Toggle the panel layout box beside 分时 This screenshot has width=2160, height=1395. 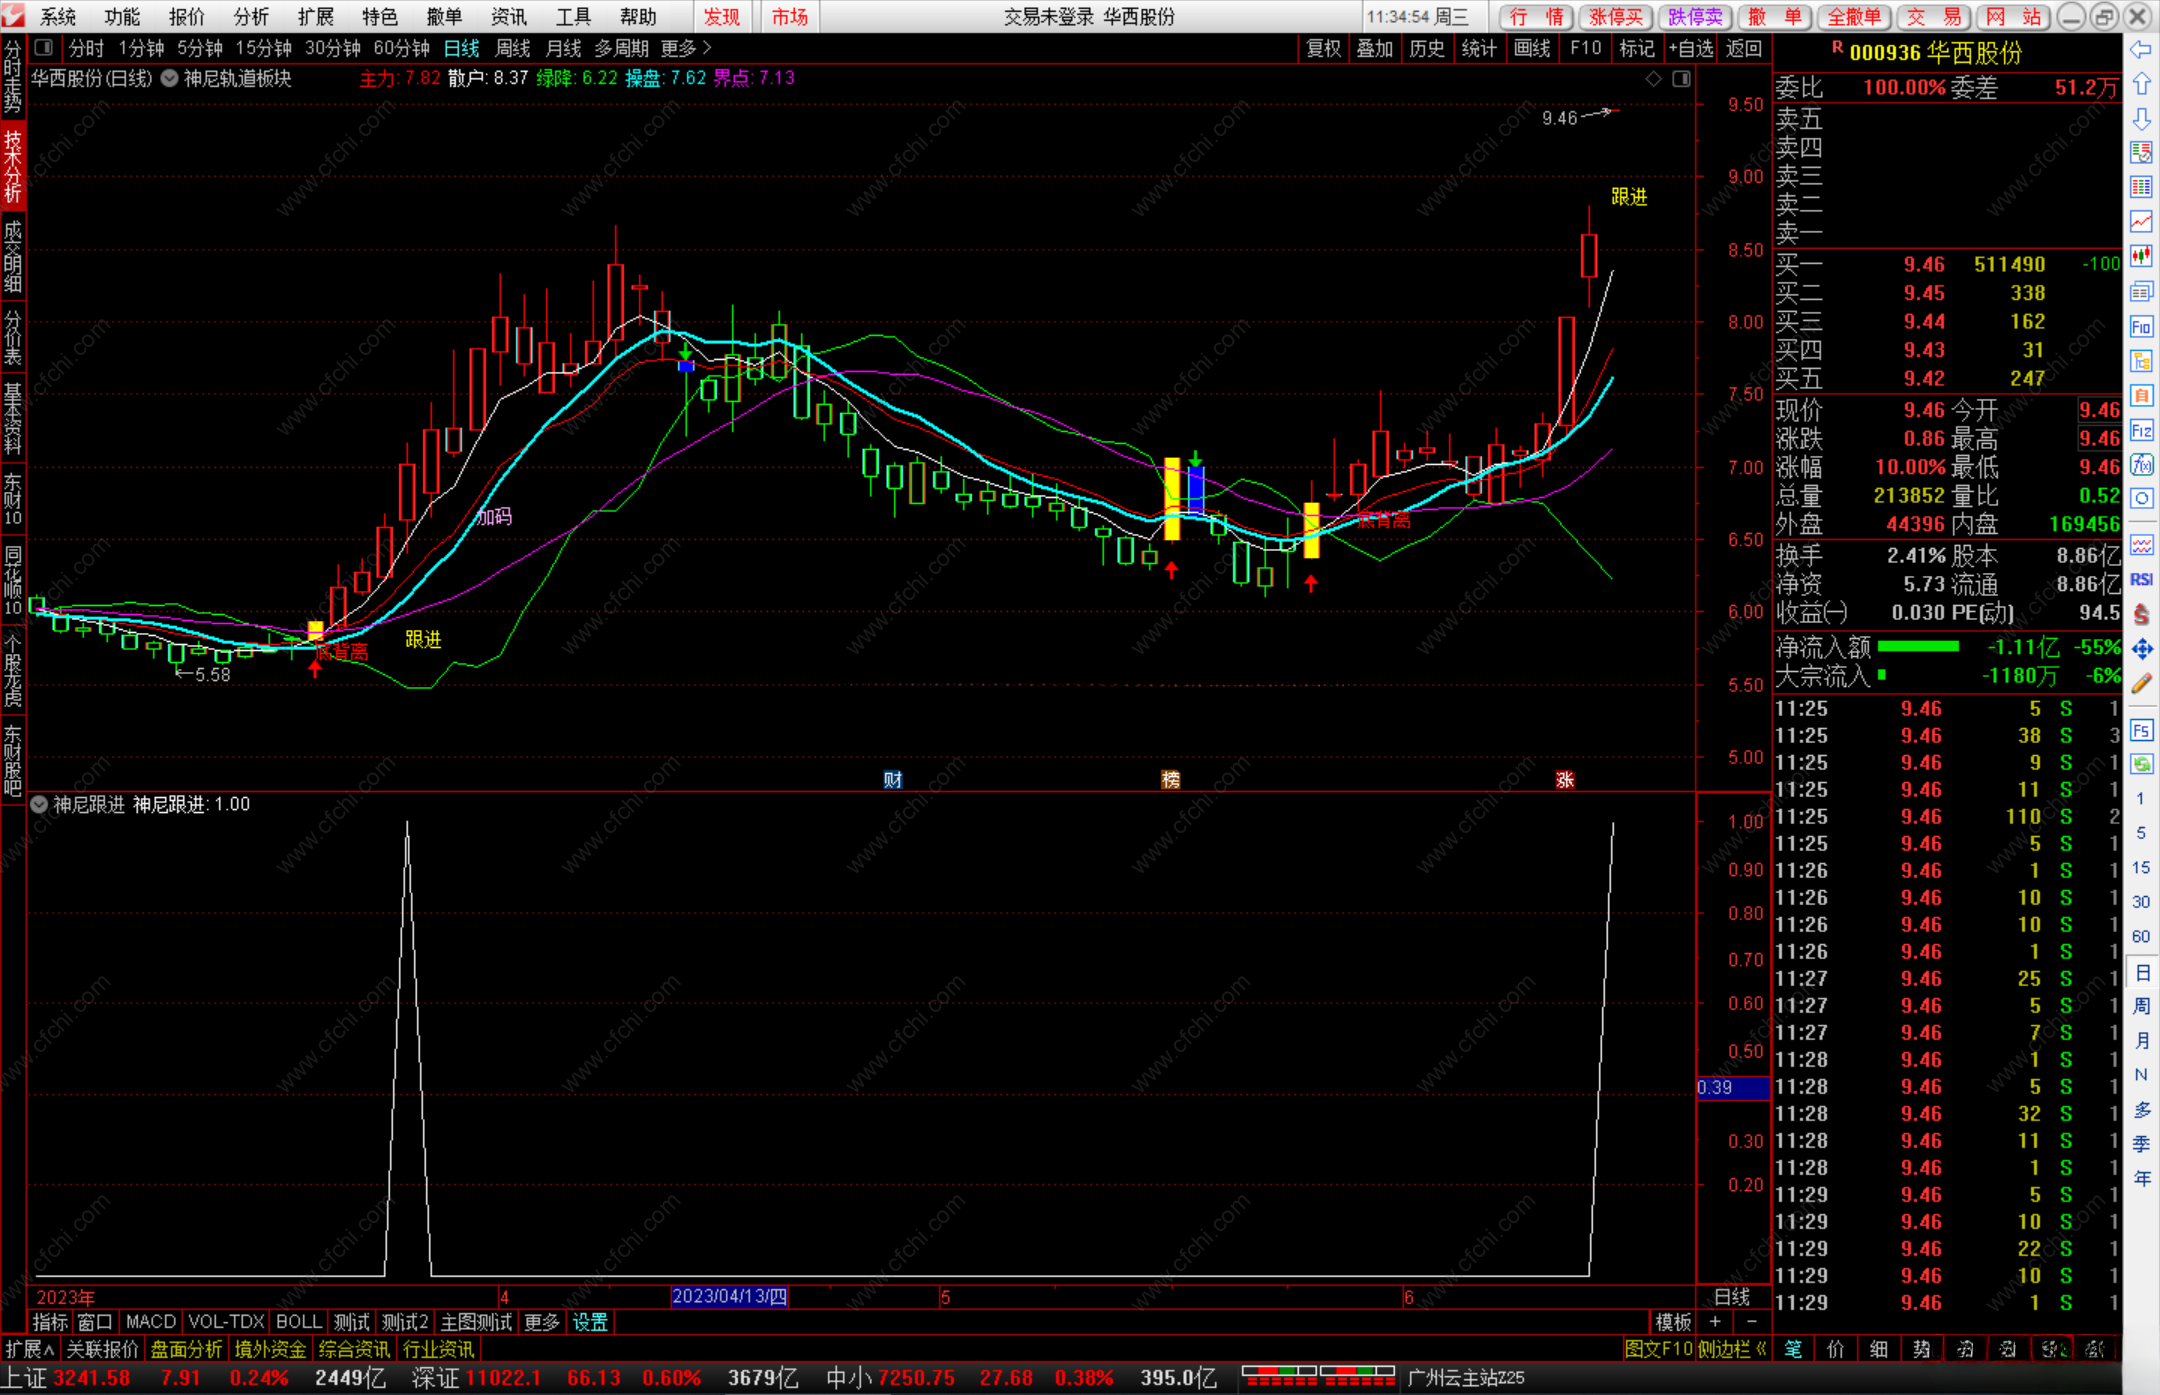click(43, 47)
